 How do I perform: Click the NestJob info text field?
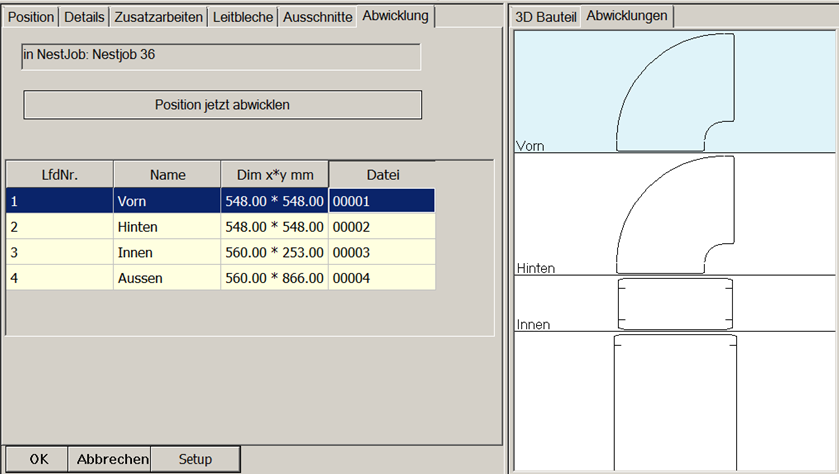coord(221,56)
